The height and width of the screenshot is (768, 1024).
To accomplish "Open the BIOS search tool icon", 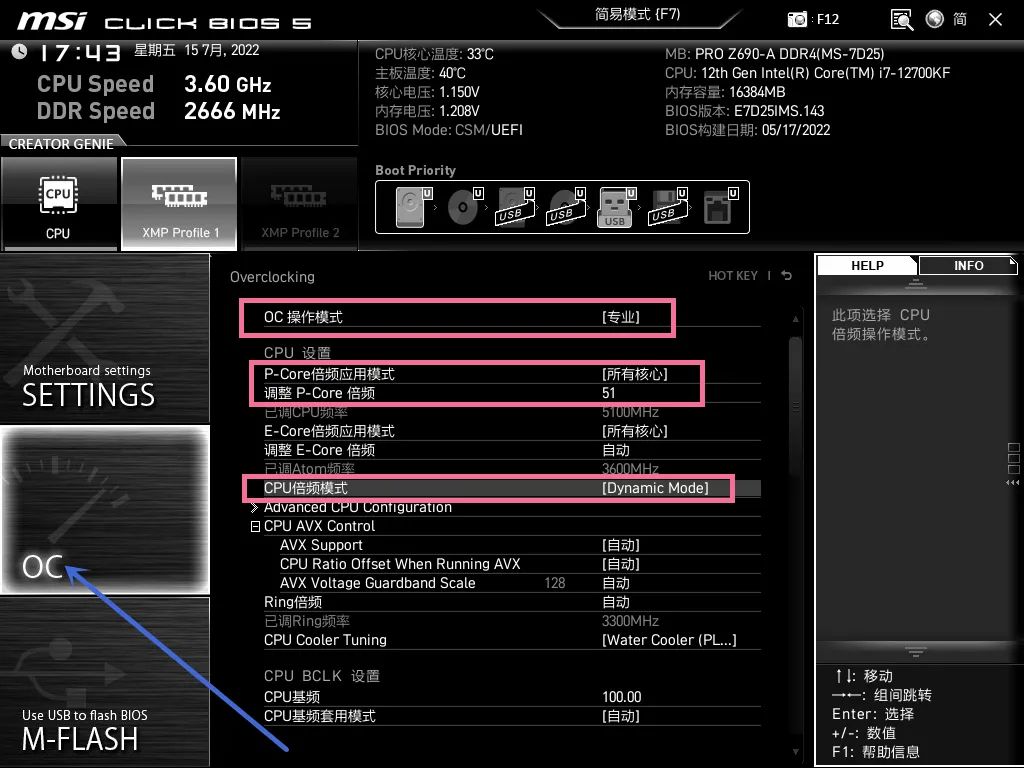I will tap(901, 19).
